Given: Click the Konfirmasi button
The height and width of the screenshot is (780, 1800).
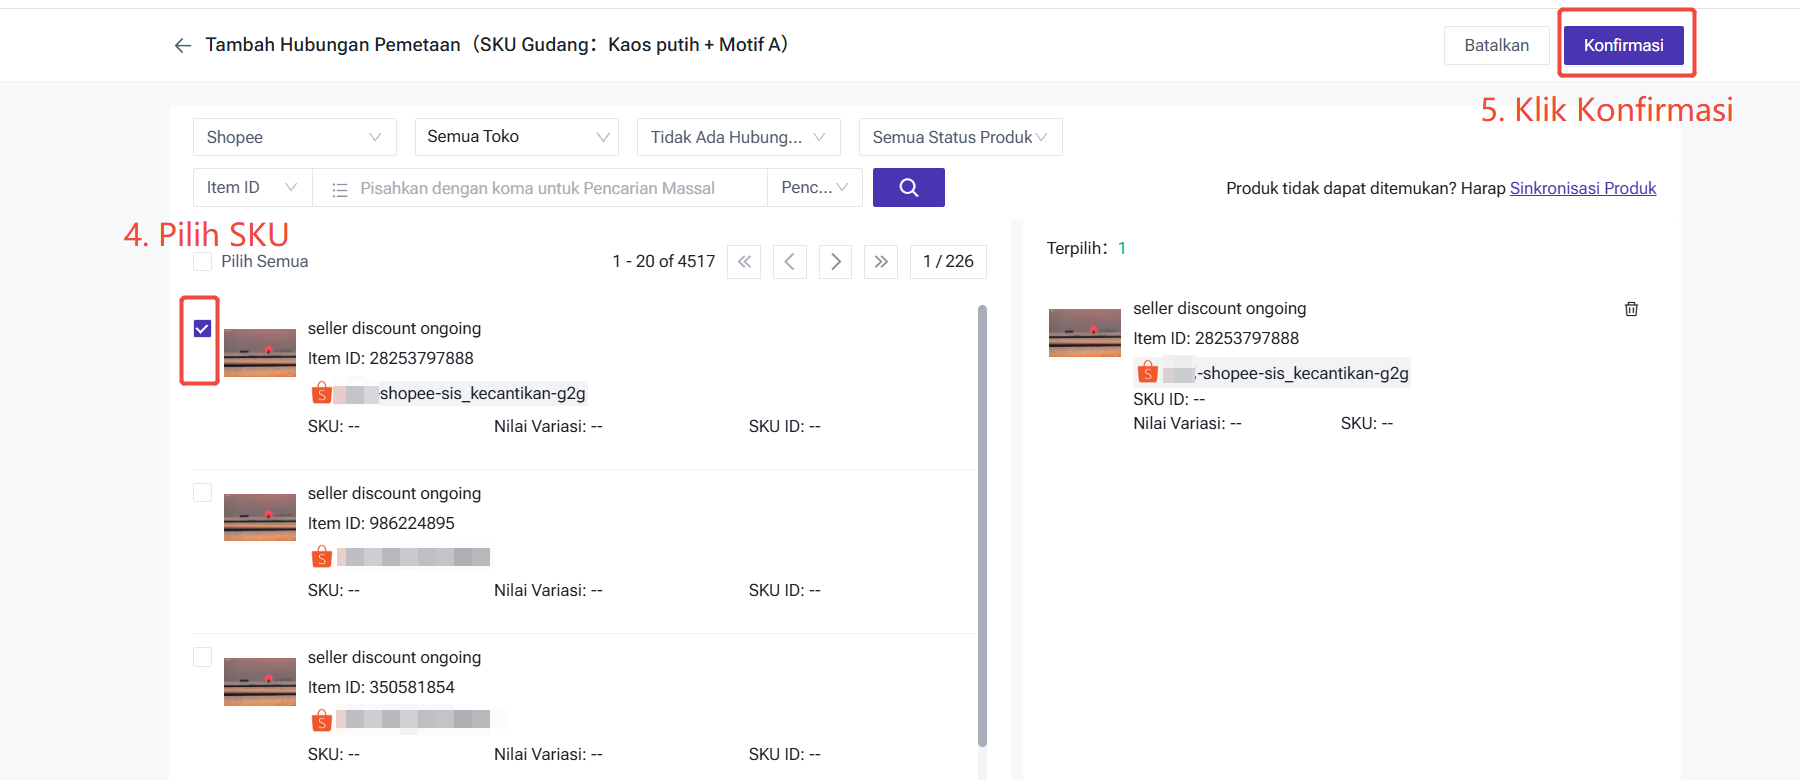Looking at the screenshot, I should [1623, 45].
